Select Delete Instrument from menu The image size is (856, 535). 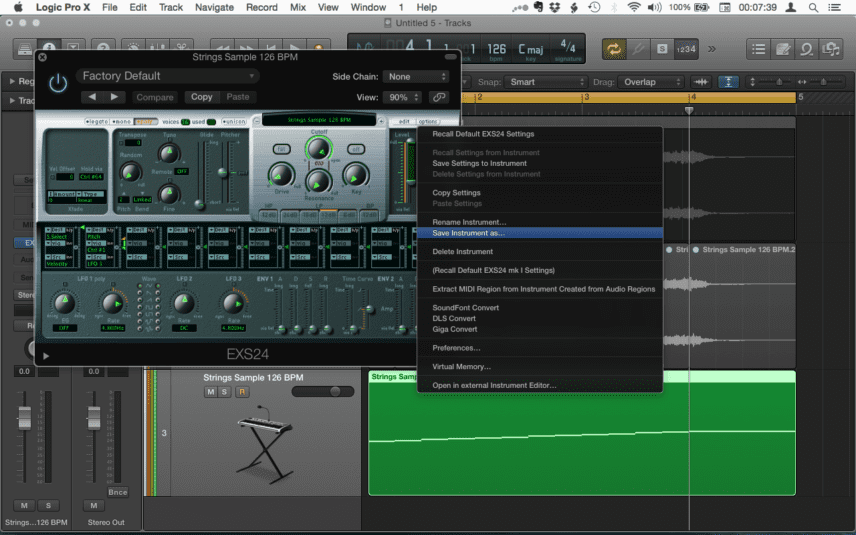(540, 252)
